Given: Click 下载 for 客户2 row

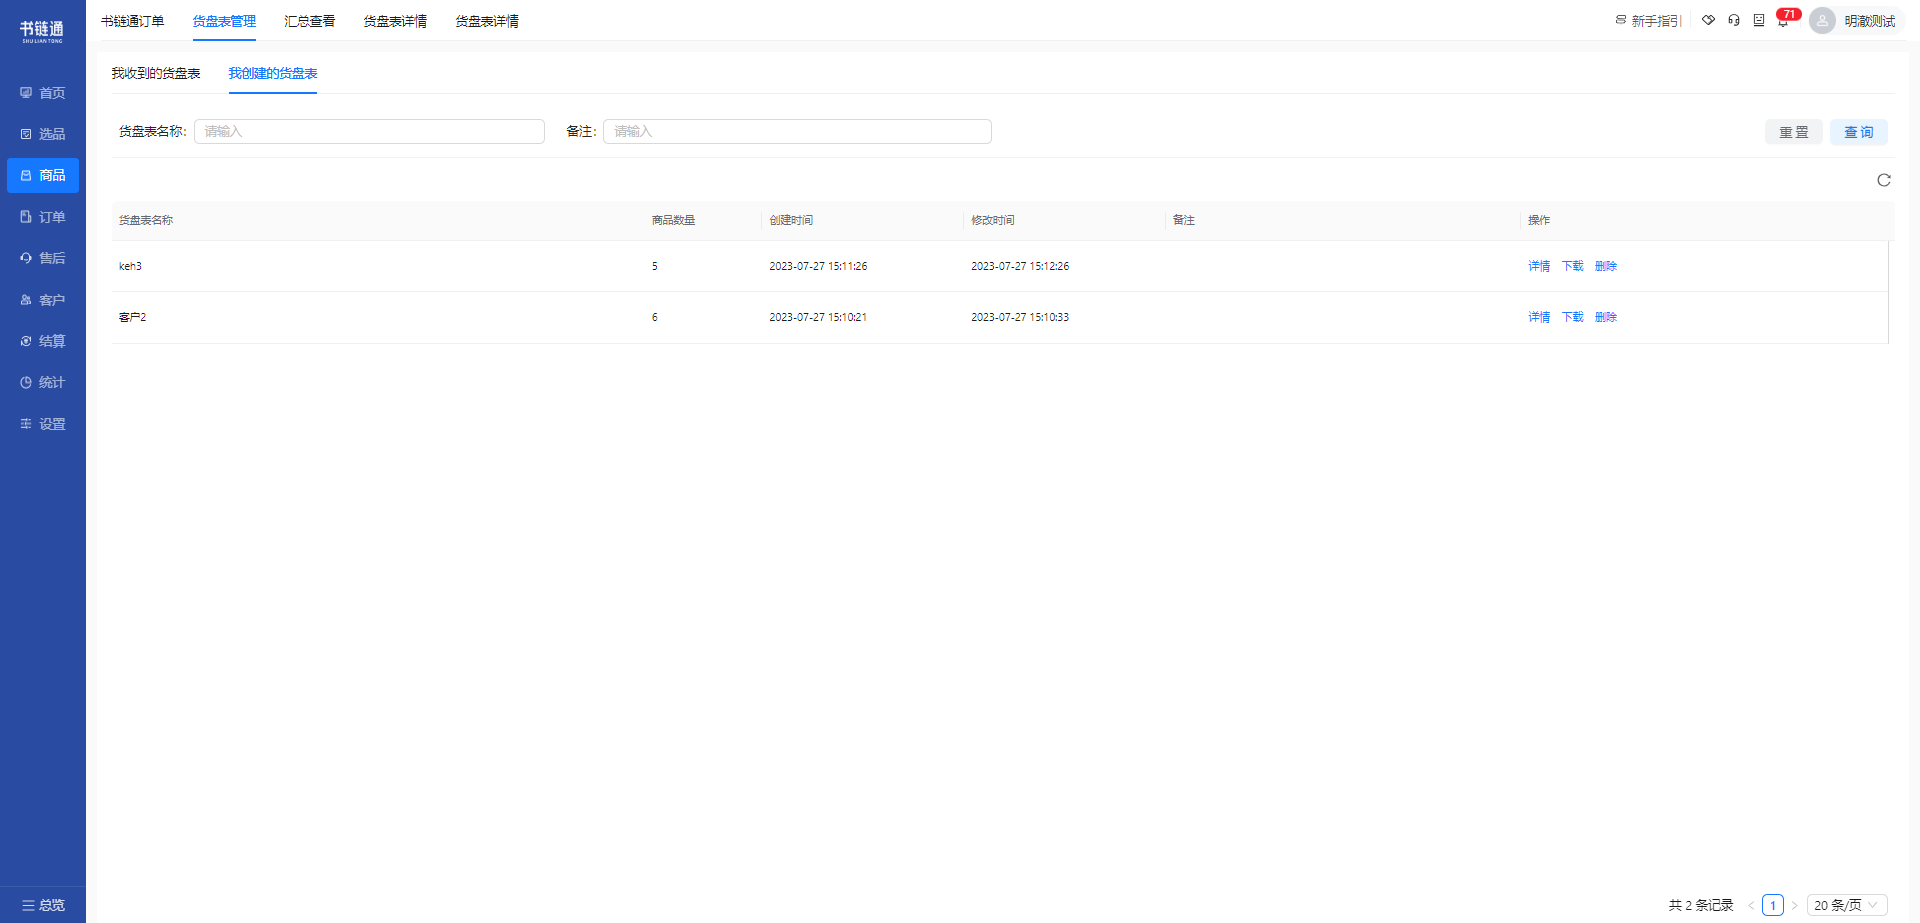Looking at the screenshot, I should tap(1573, 317).
